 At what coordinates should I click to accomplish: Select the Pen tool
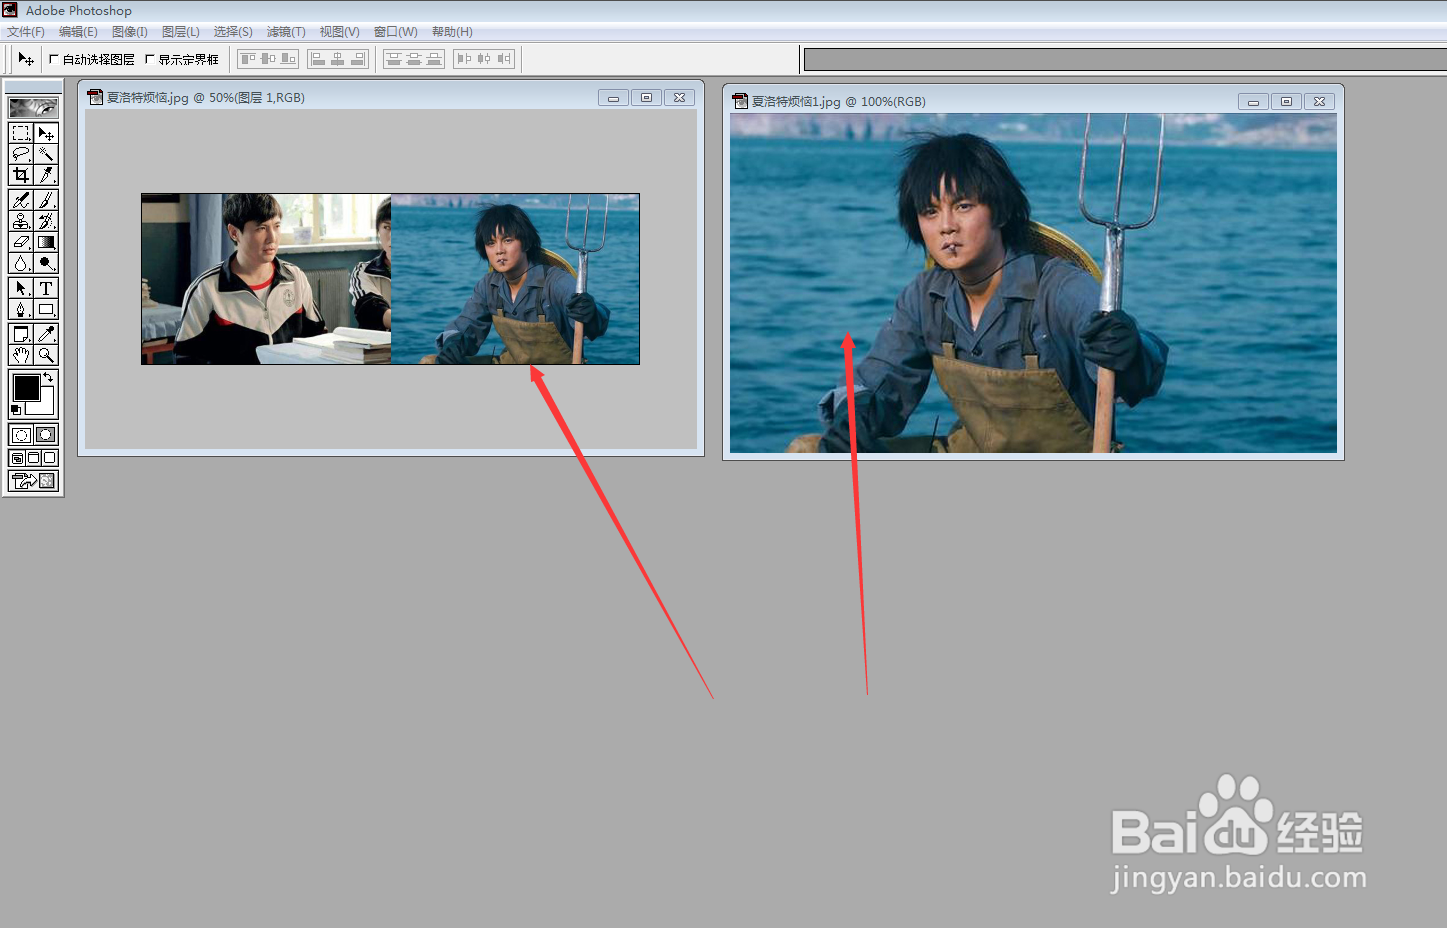pyautogui.click(x=21, y=309)
